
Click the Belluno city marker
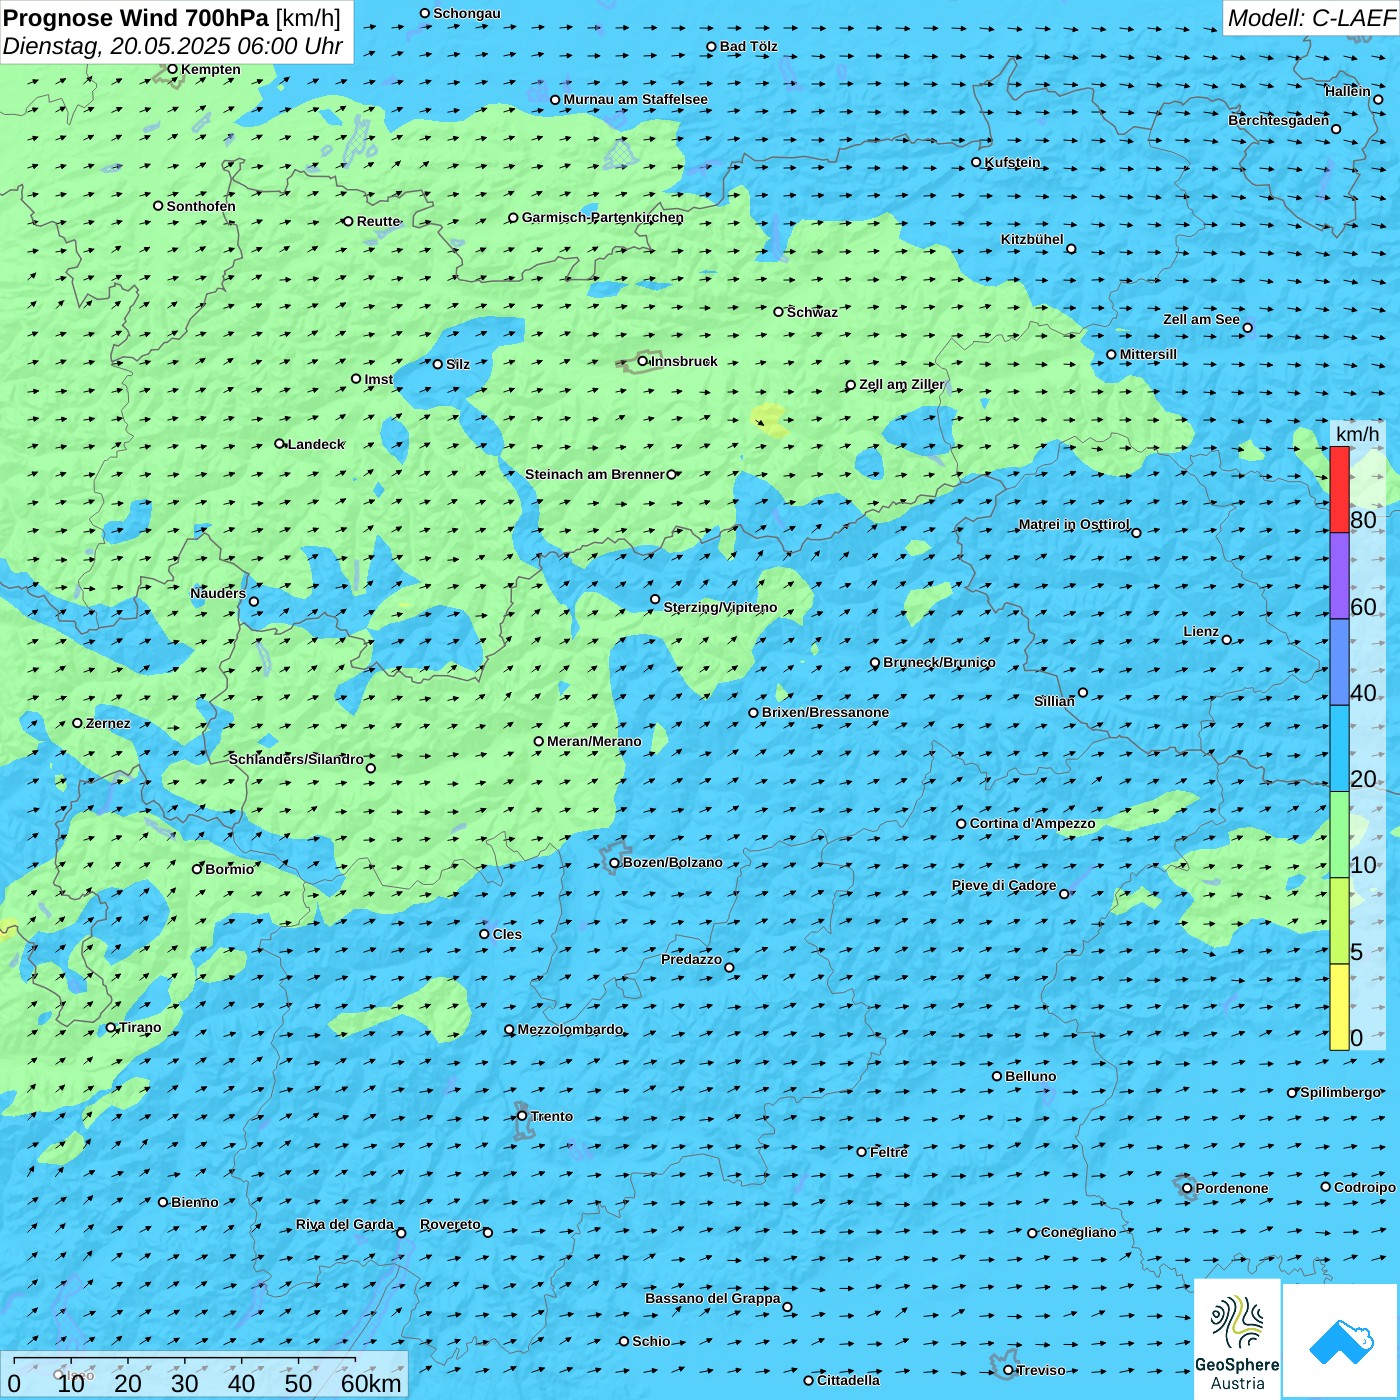coord(997,1076)
